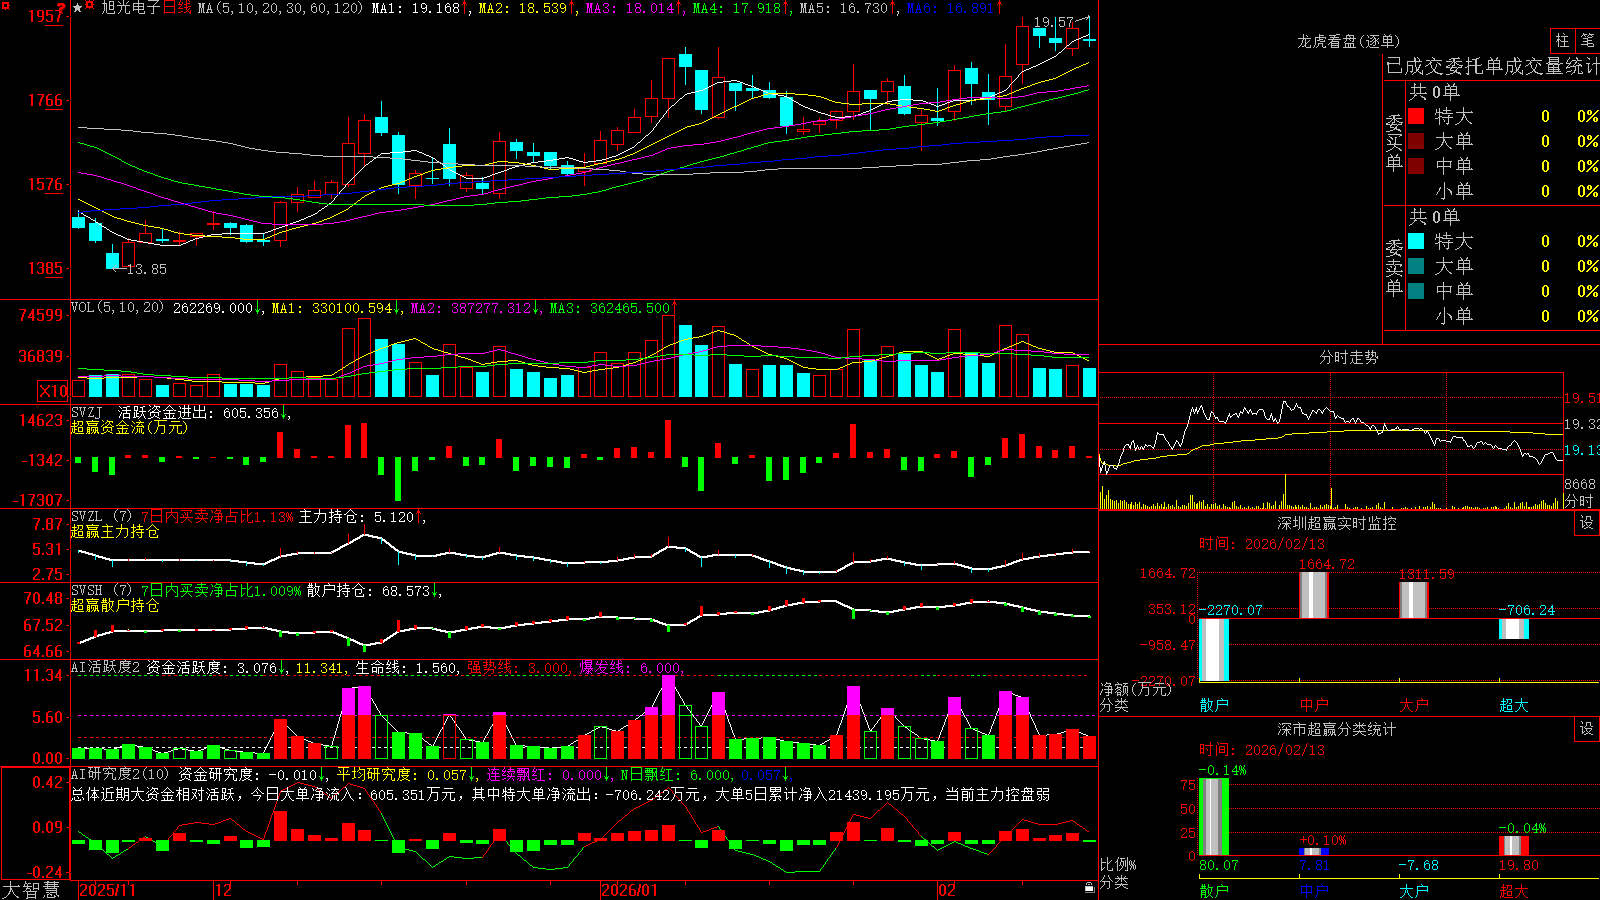
Task: Click the lock icon at the chart's bottom-right
Action: pyautogui.click(x=1090, y=888)
